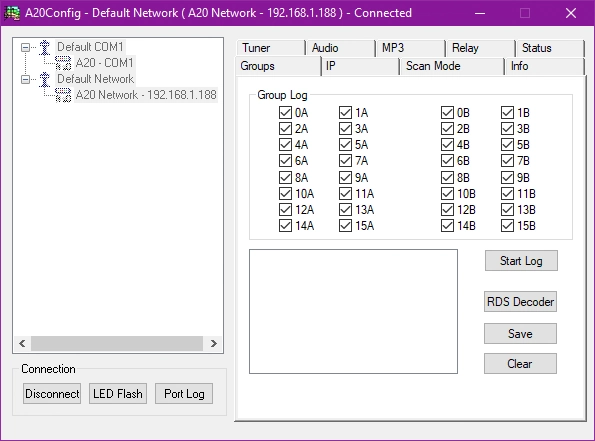Uncheck the 0A group checkbox

pyautogui.click(x=285, y=113)
